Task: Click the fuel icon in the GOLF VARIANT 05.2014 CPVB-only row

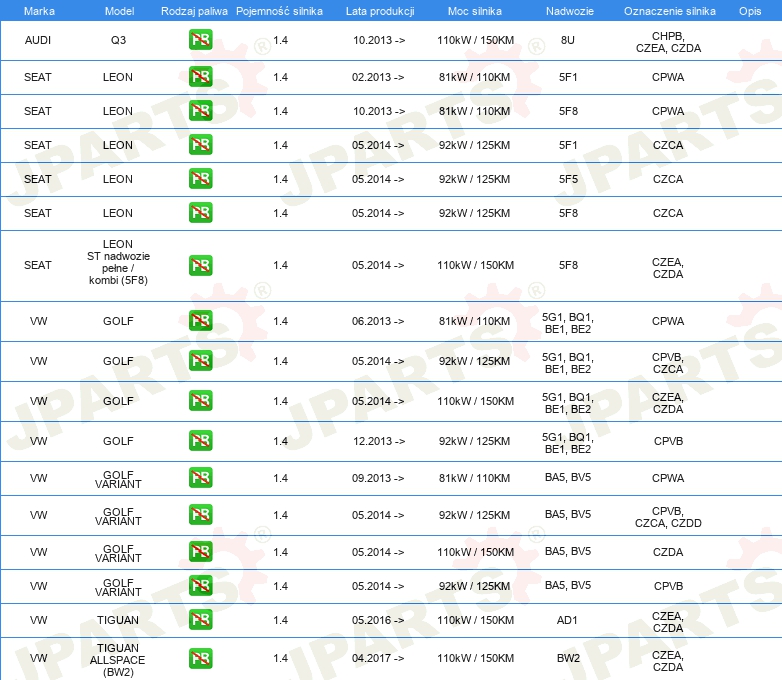Action: click(200, 585)
